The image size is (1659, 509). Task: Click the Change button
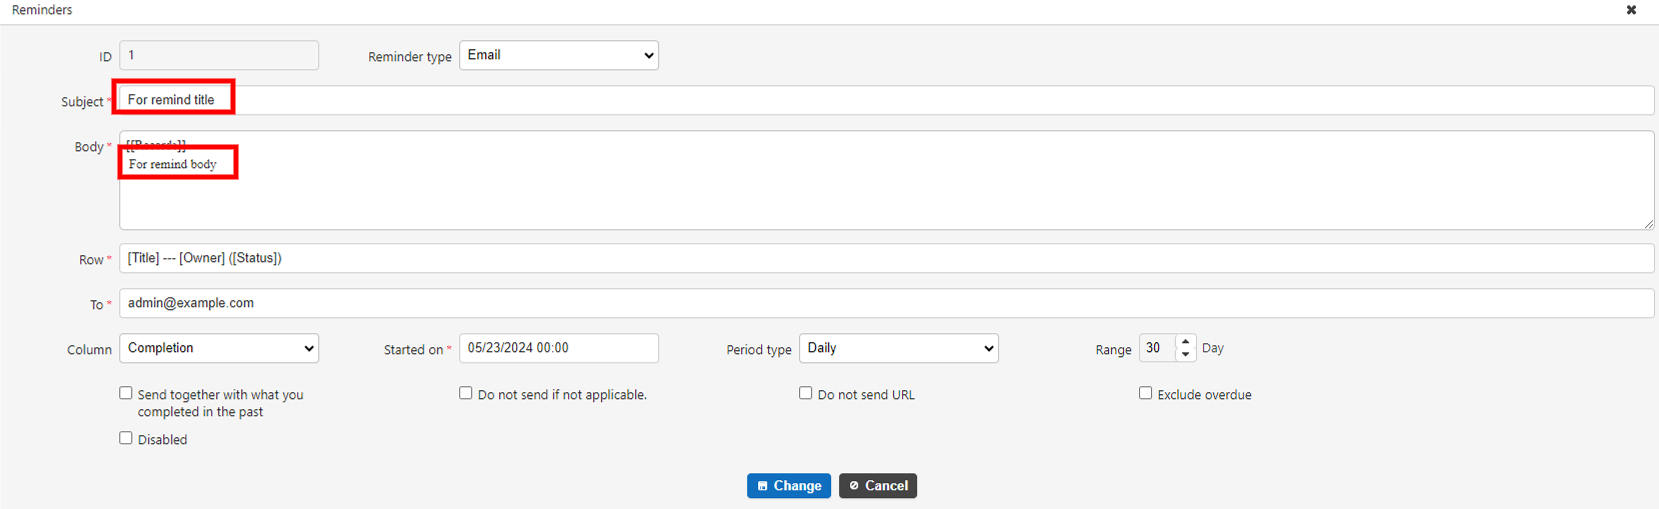coord(789,486)
